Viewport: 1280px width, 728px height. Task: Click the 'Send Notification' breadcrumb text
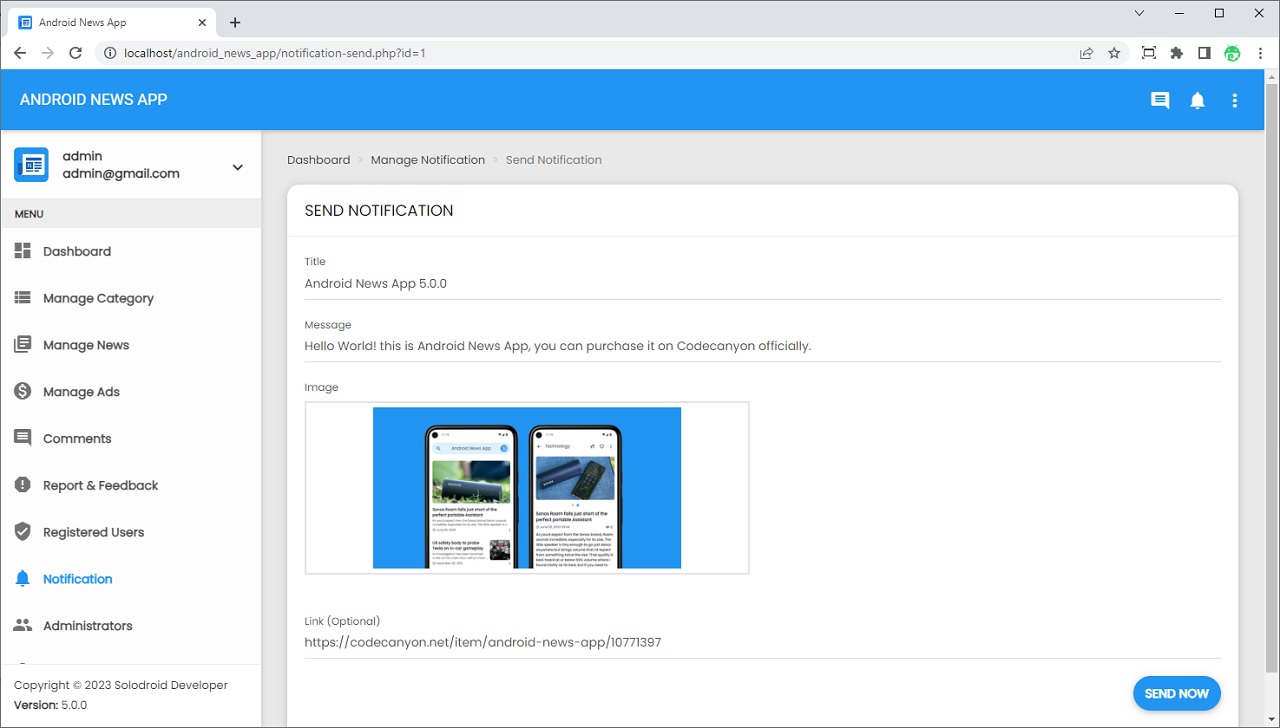[x=554, y=160]
